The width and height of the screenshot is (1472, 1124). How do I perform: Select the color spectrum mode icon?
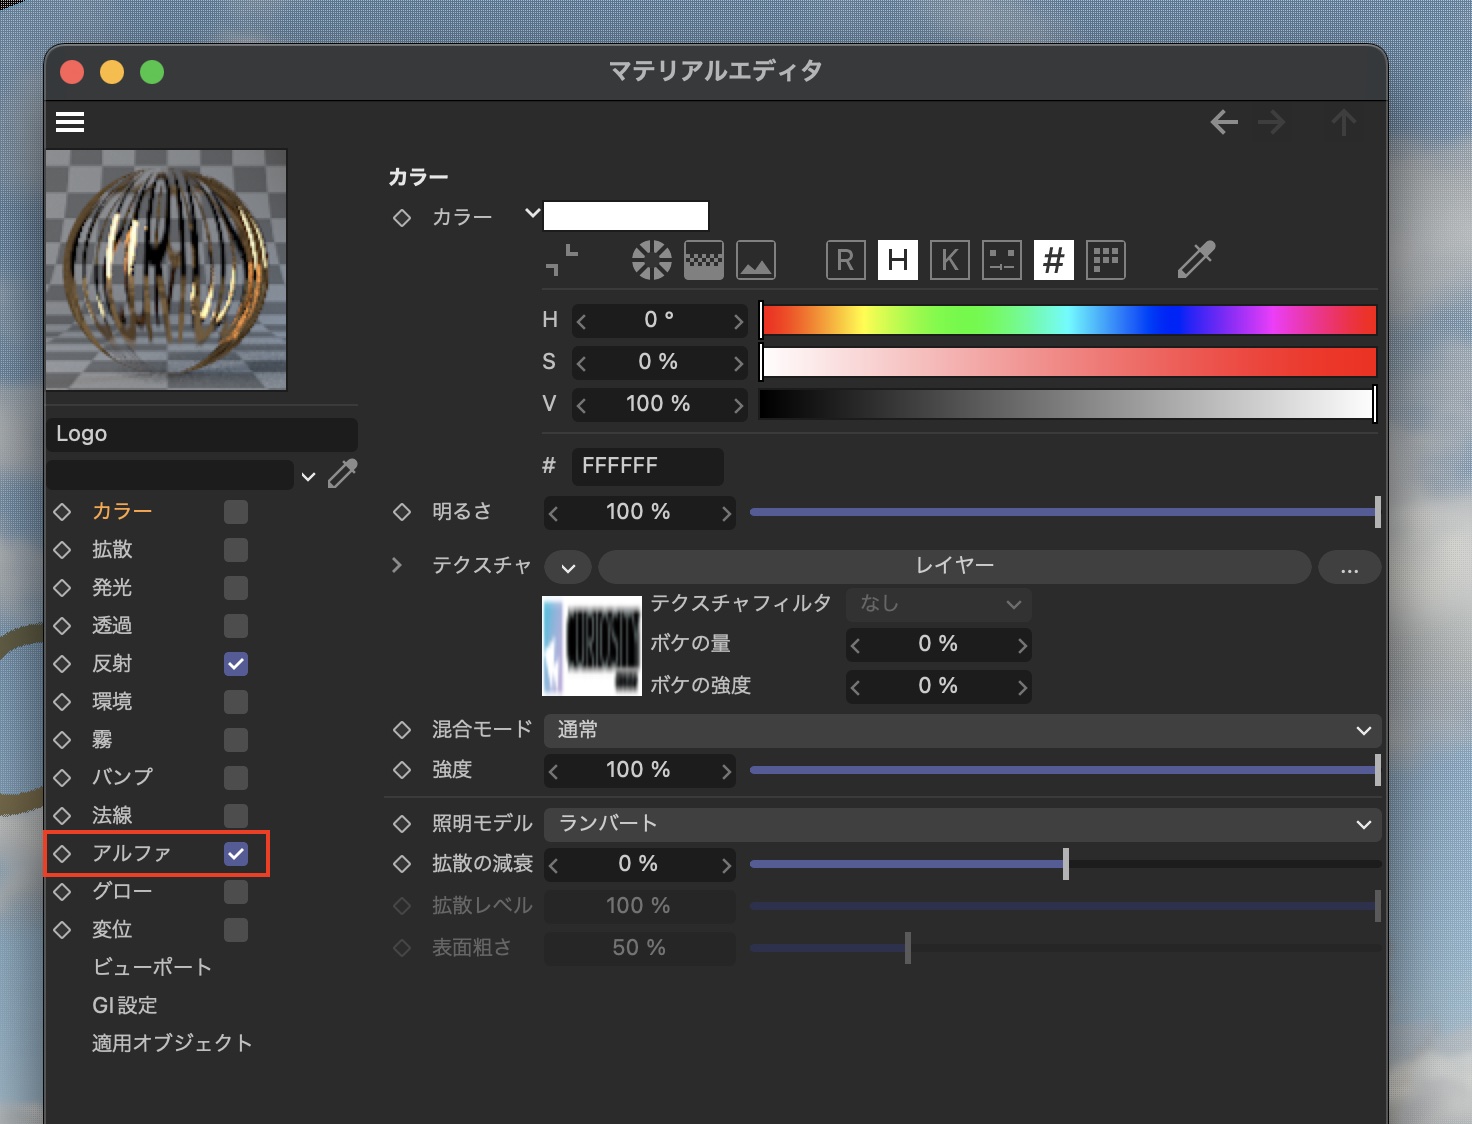point(704,260)
